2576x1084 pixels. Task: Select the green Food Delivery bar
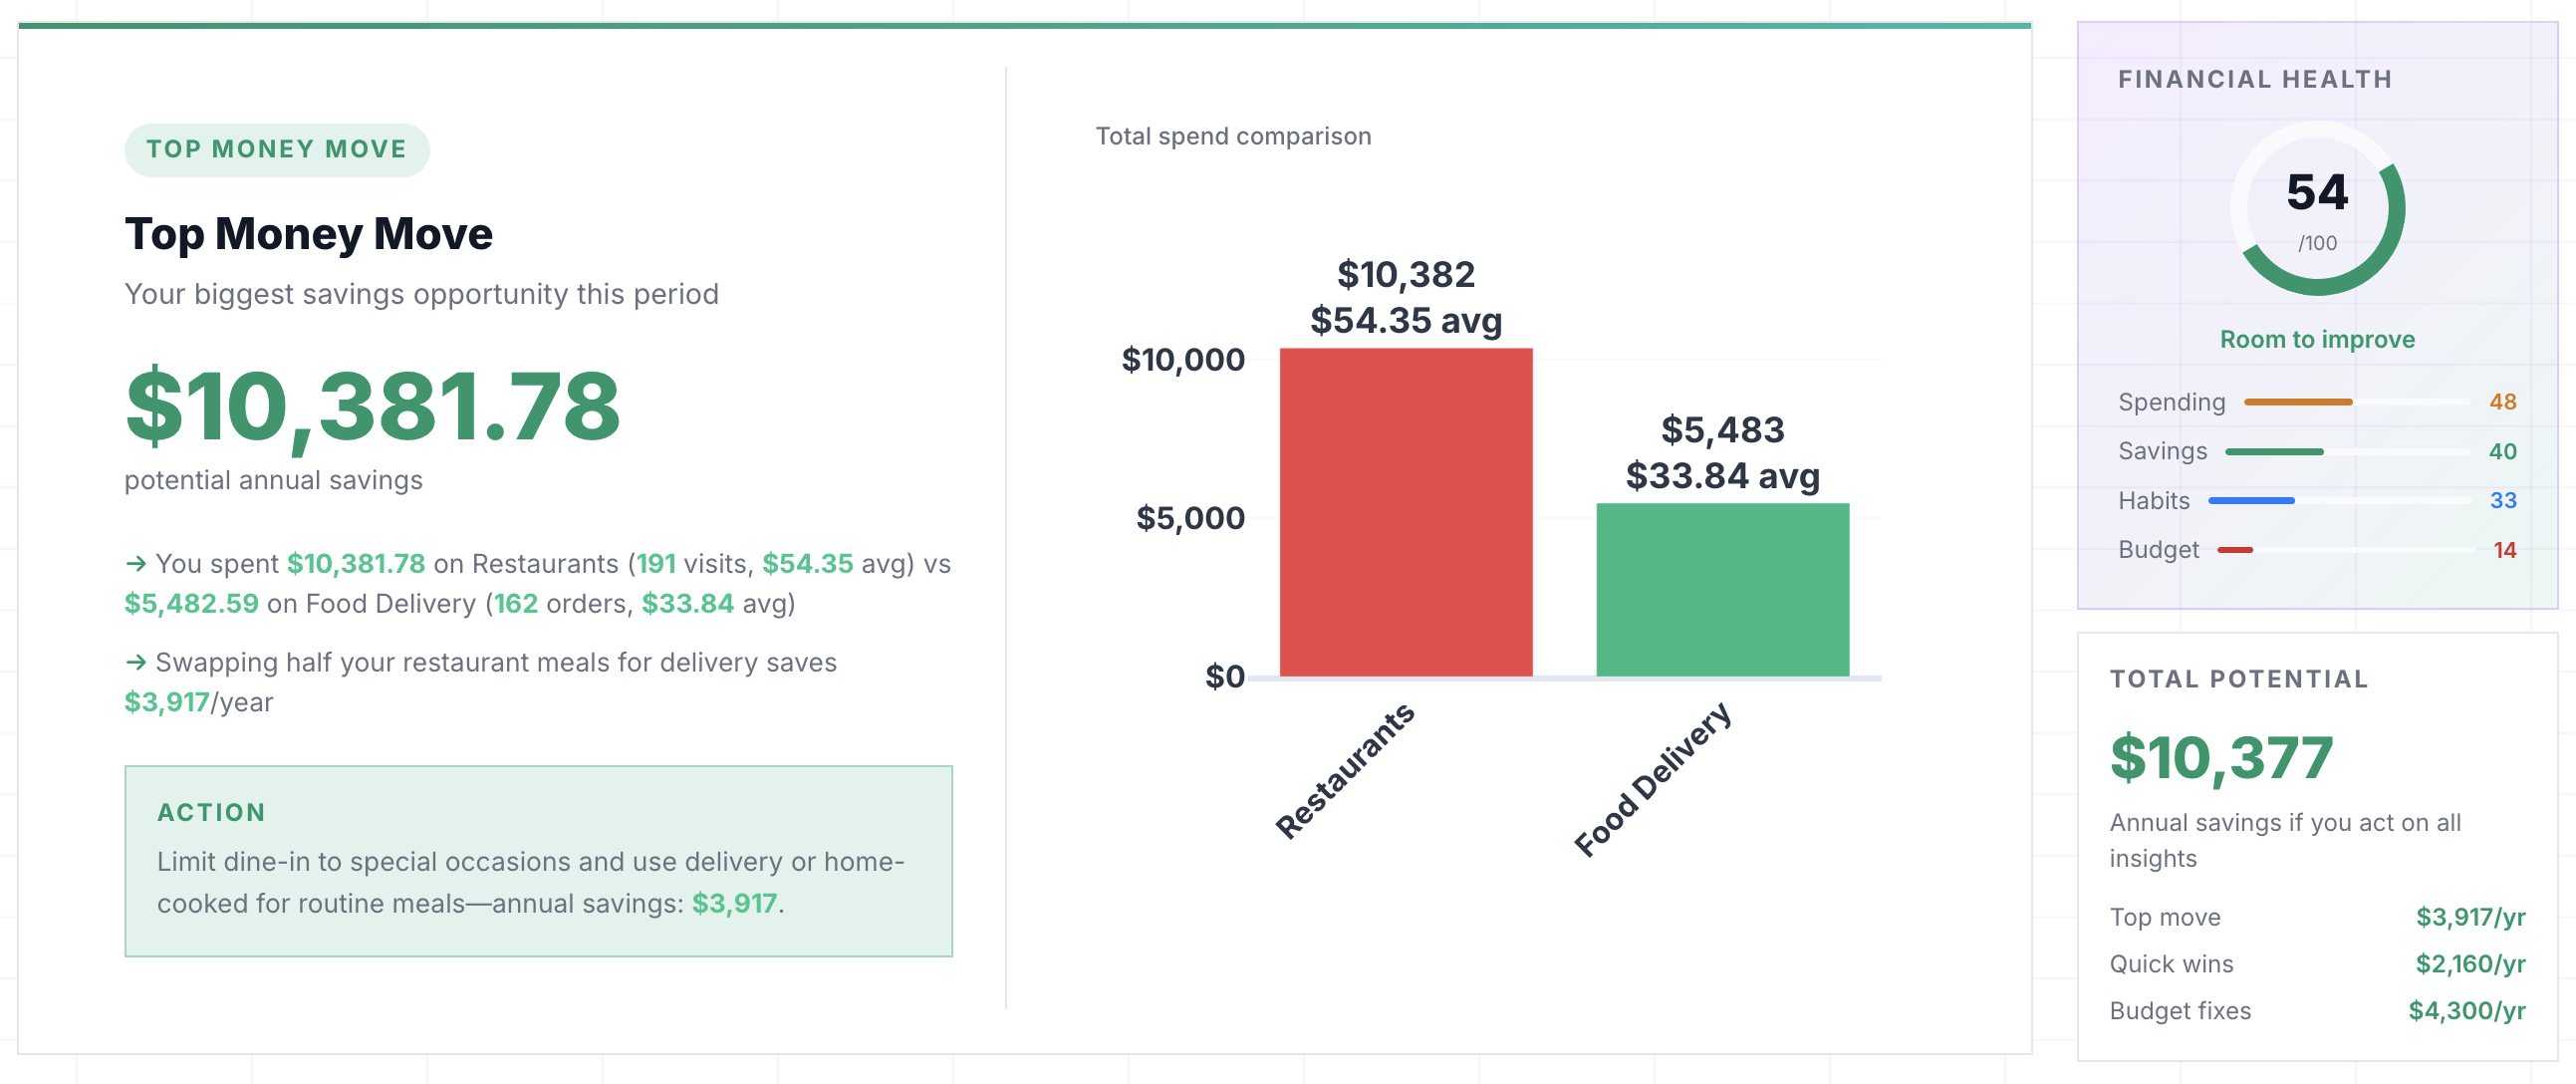coord(1722,590)
